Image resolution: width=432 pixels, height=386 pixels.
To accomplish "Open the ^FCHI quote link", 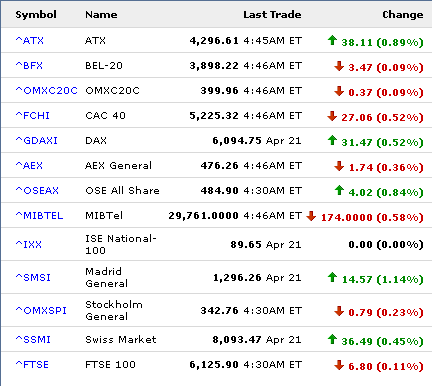I will click(32, 115).
